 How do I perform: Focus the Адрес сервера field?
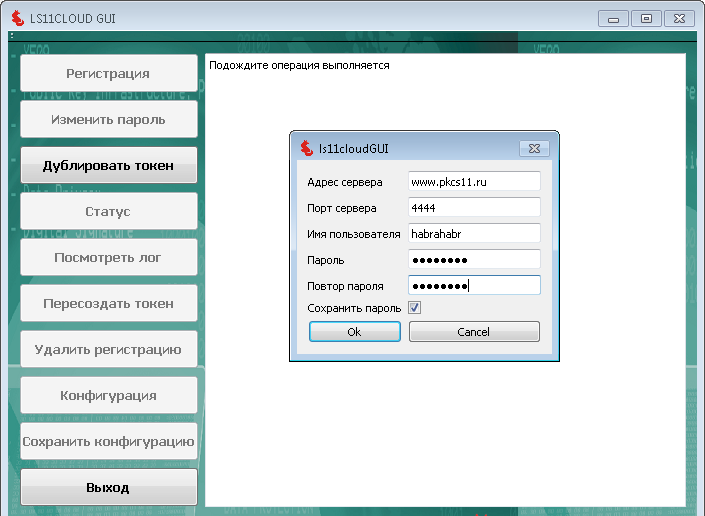tap(474, 182)
